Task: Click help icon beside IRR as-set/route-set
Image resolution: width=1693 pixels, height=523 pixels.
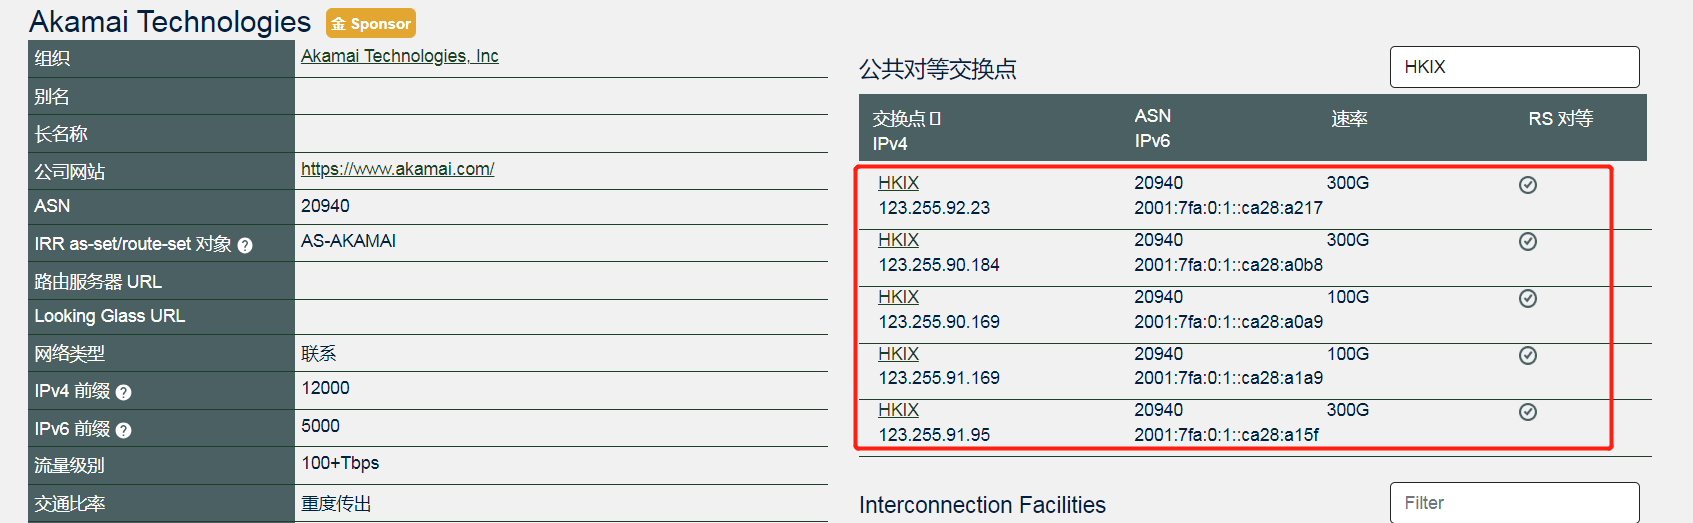Action: click(245, 245)
